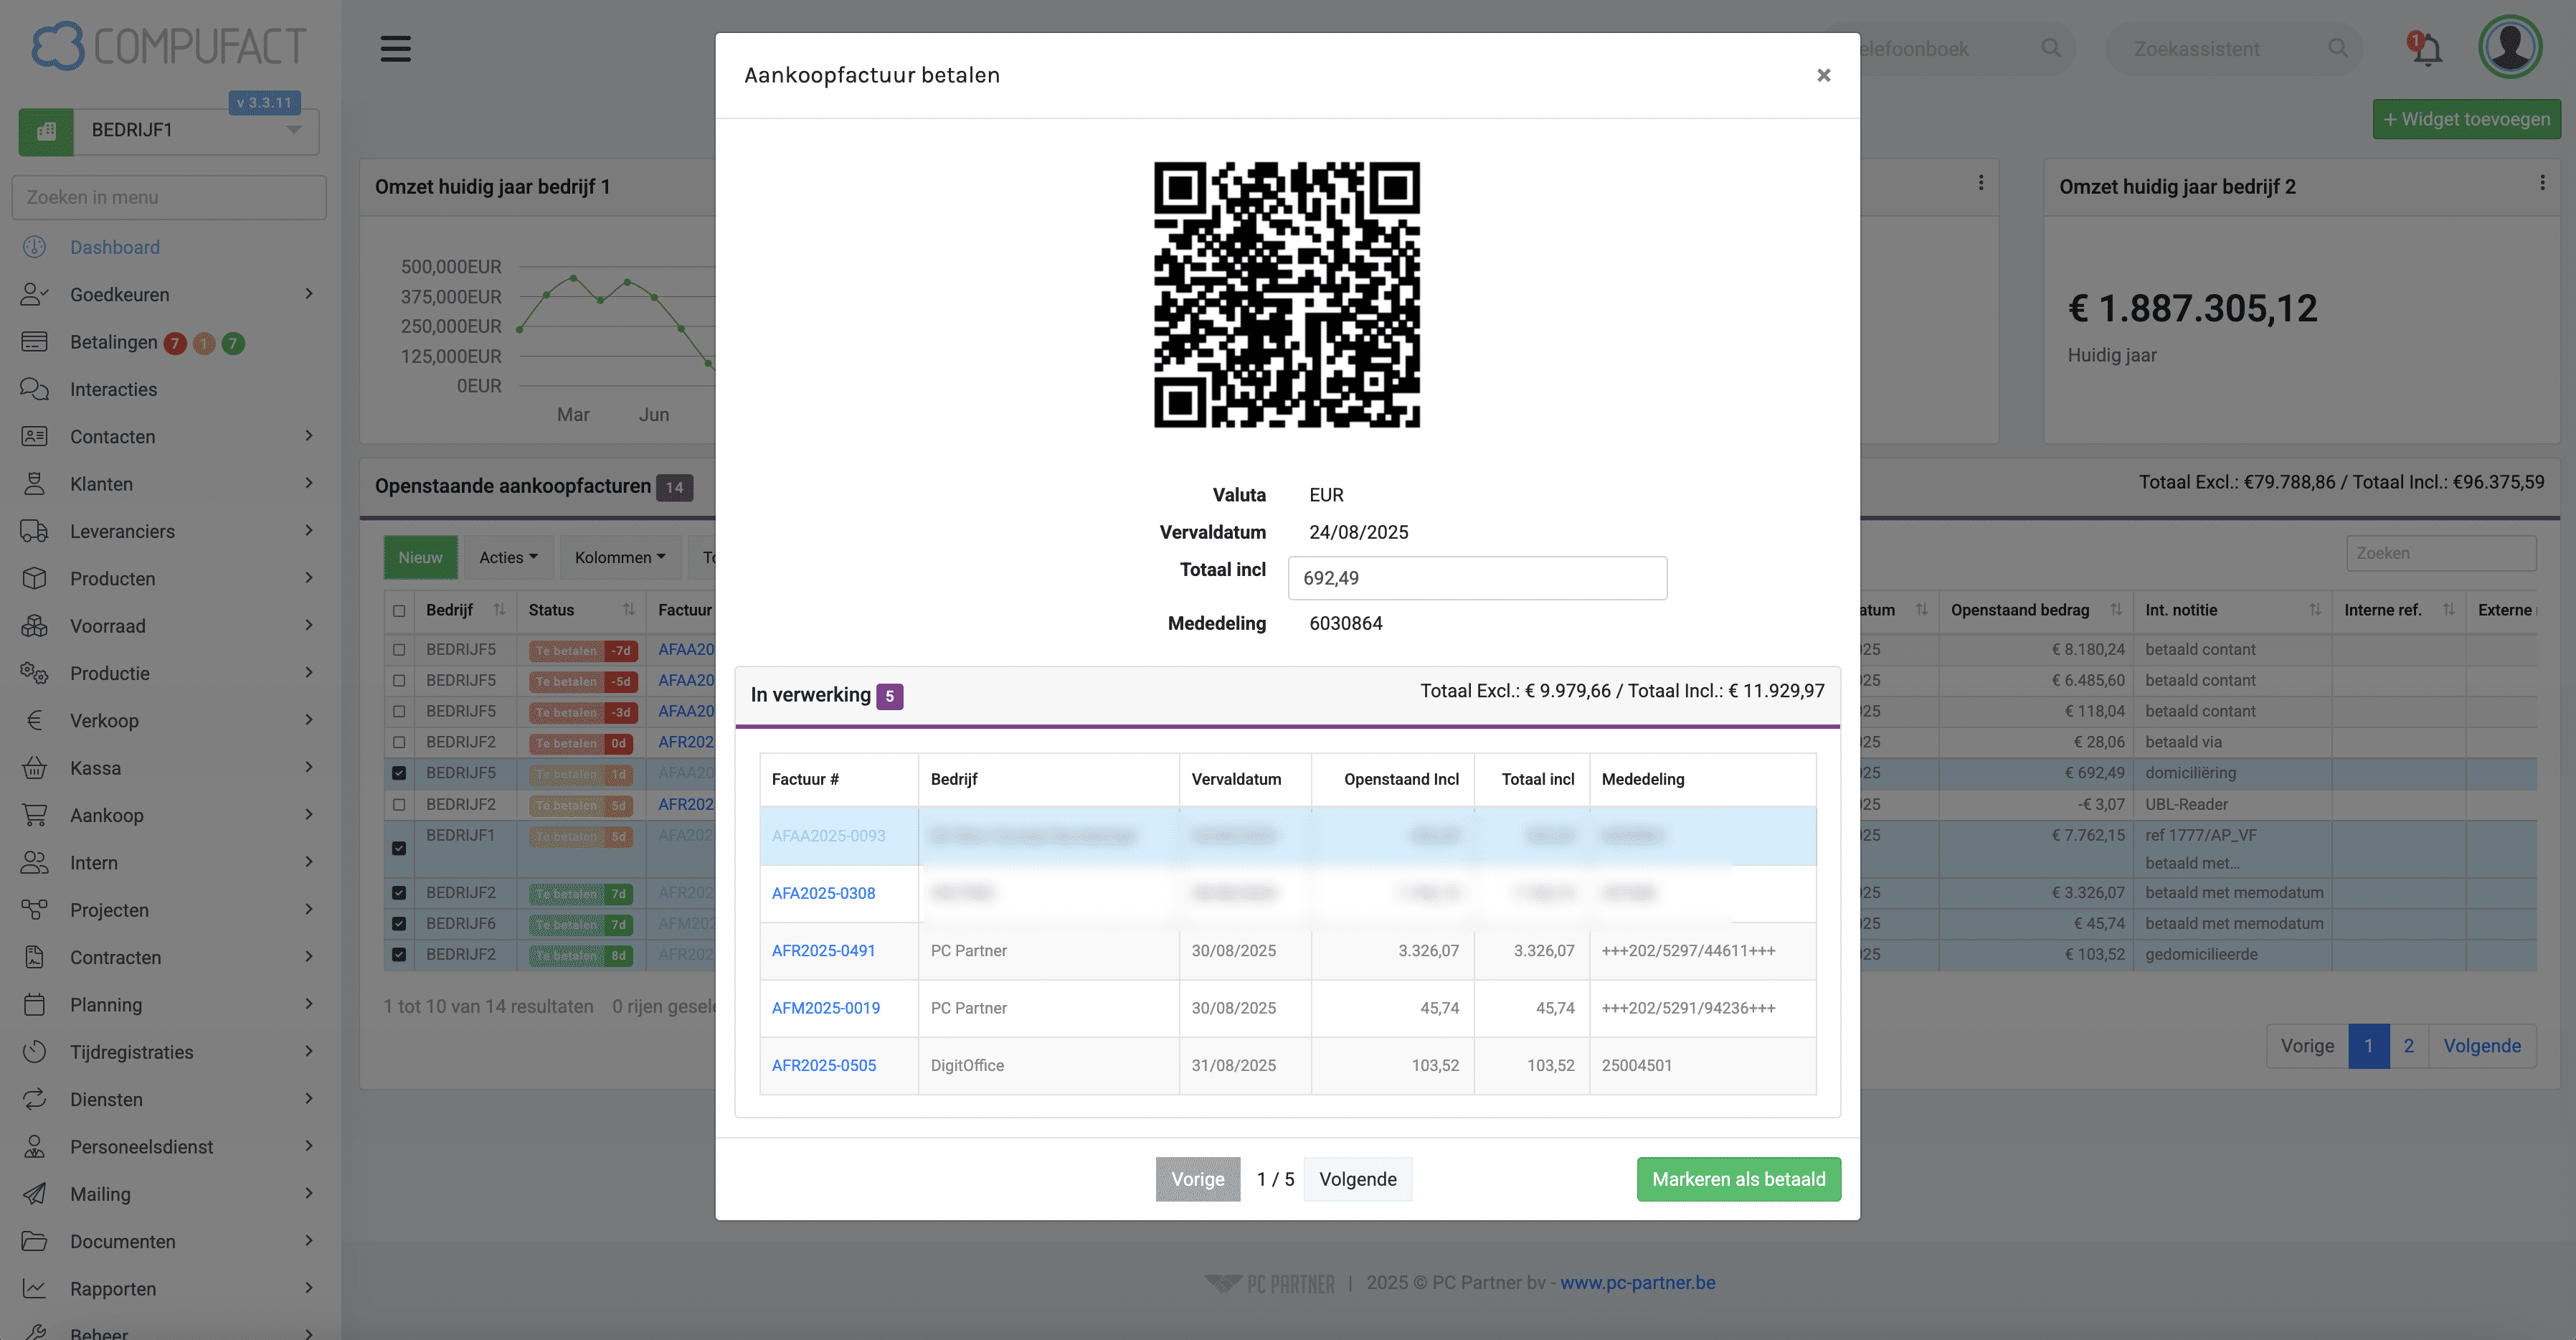Open the Kolommen dropdown
Screen dimensions: 2576x1340
[620, 557]
